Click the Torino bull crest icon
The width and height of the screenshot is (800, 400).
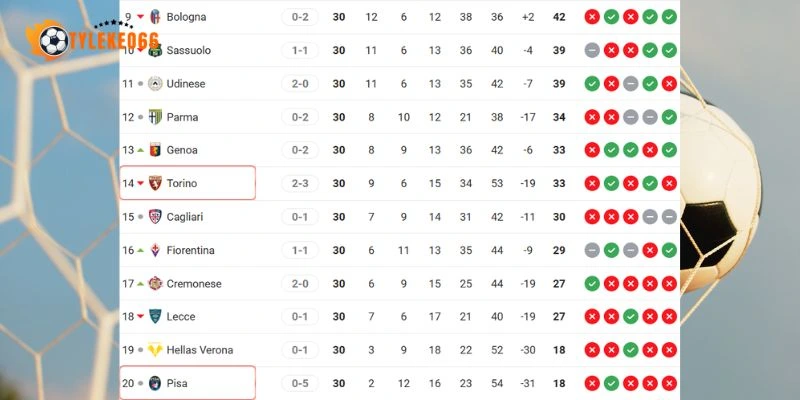[x=155, y=184]
